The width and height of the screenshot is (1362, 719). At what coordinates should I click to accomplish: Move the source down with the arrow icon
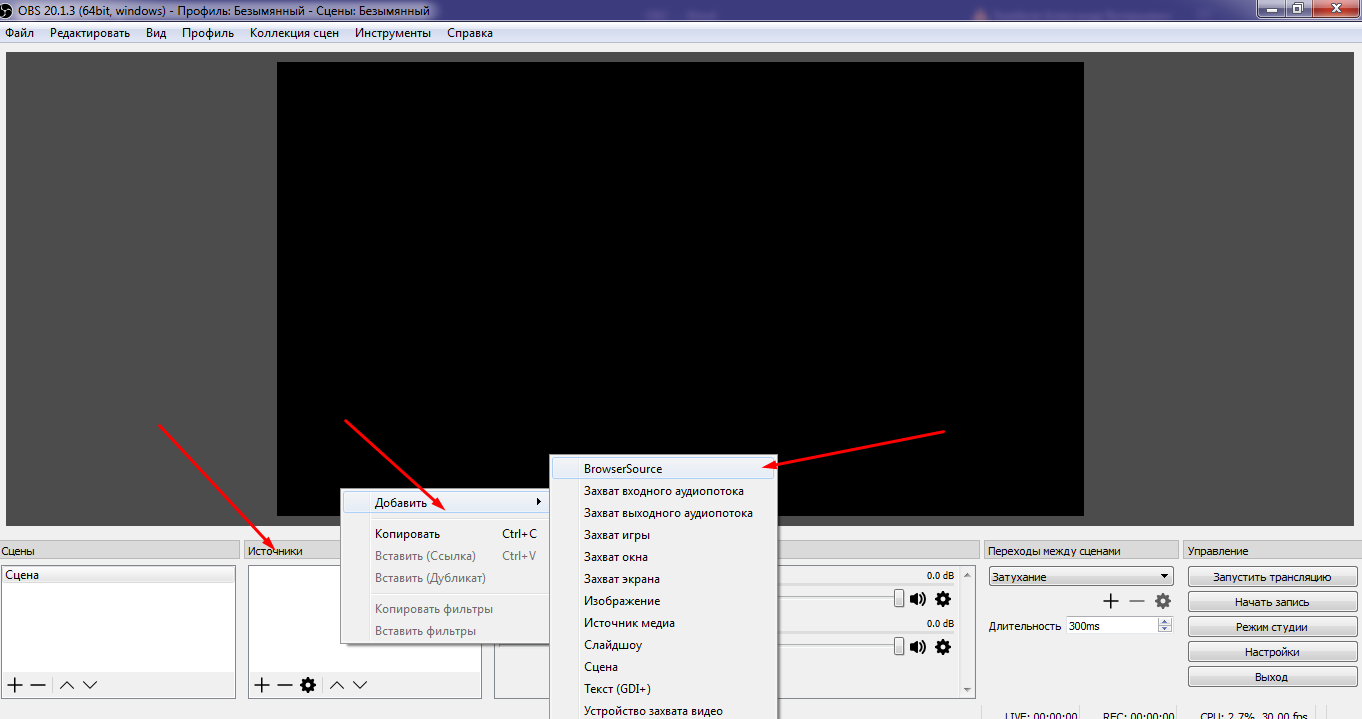coord(360,685)
